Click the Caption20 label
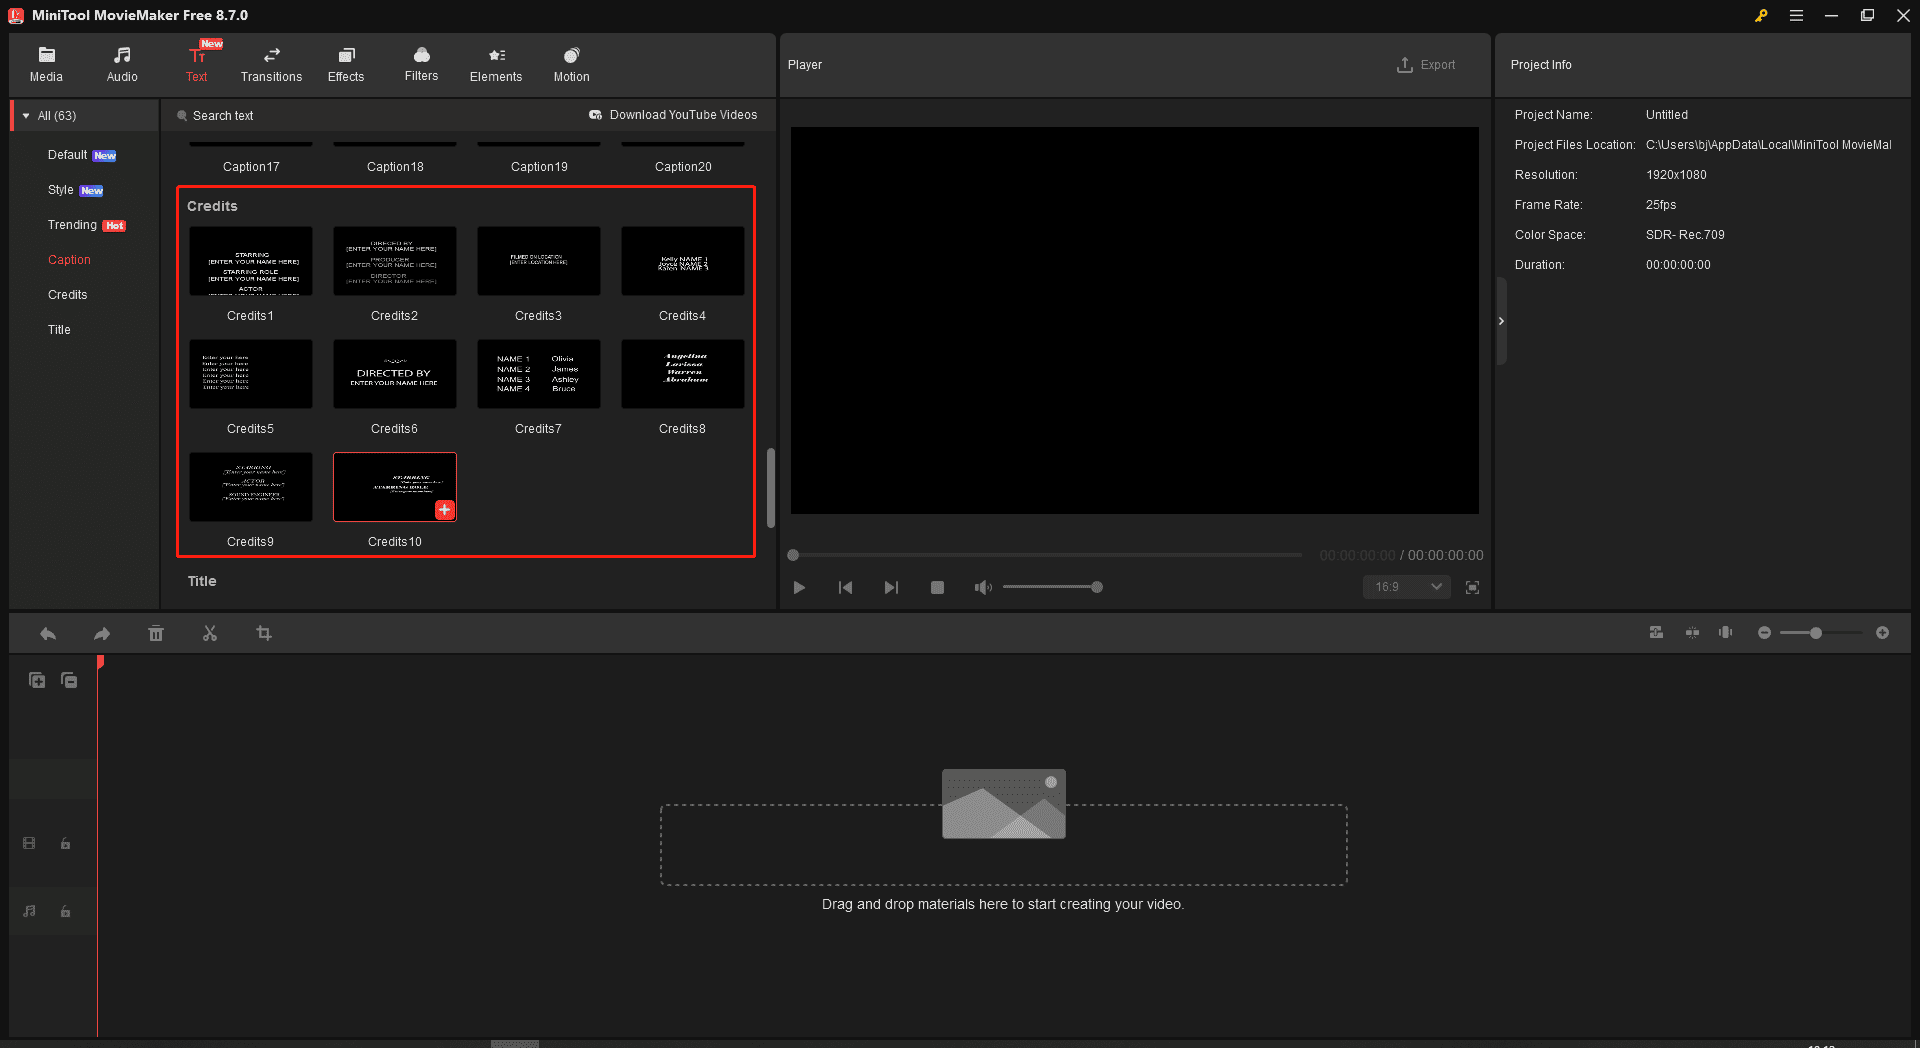The image size is (1920, 1048). 683,167
